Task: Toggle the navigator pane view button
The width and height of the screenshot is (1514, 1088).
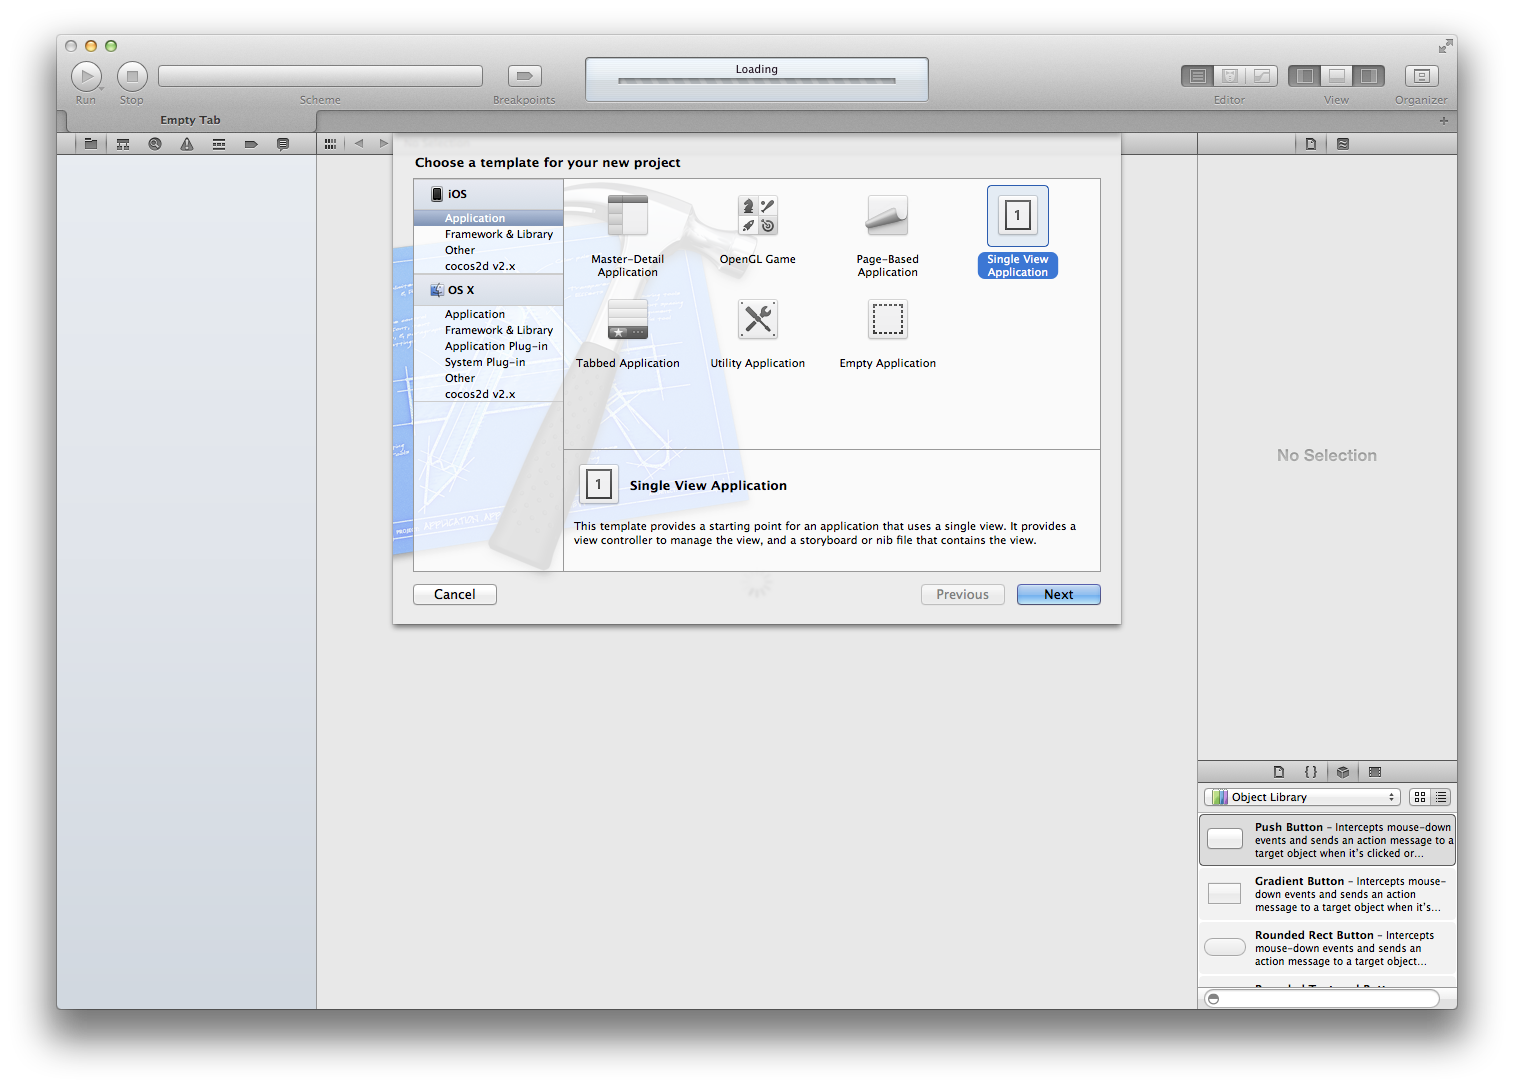Action: (x=1304, y=76)
